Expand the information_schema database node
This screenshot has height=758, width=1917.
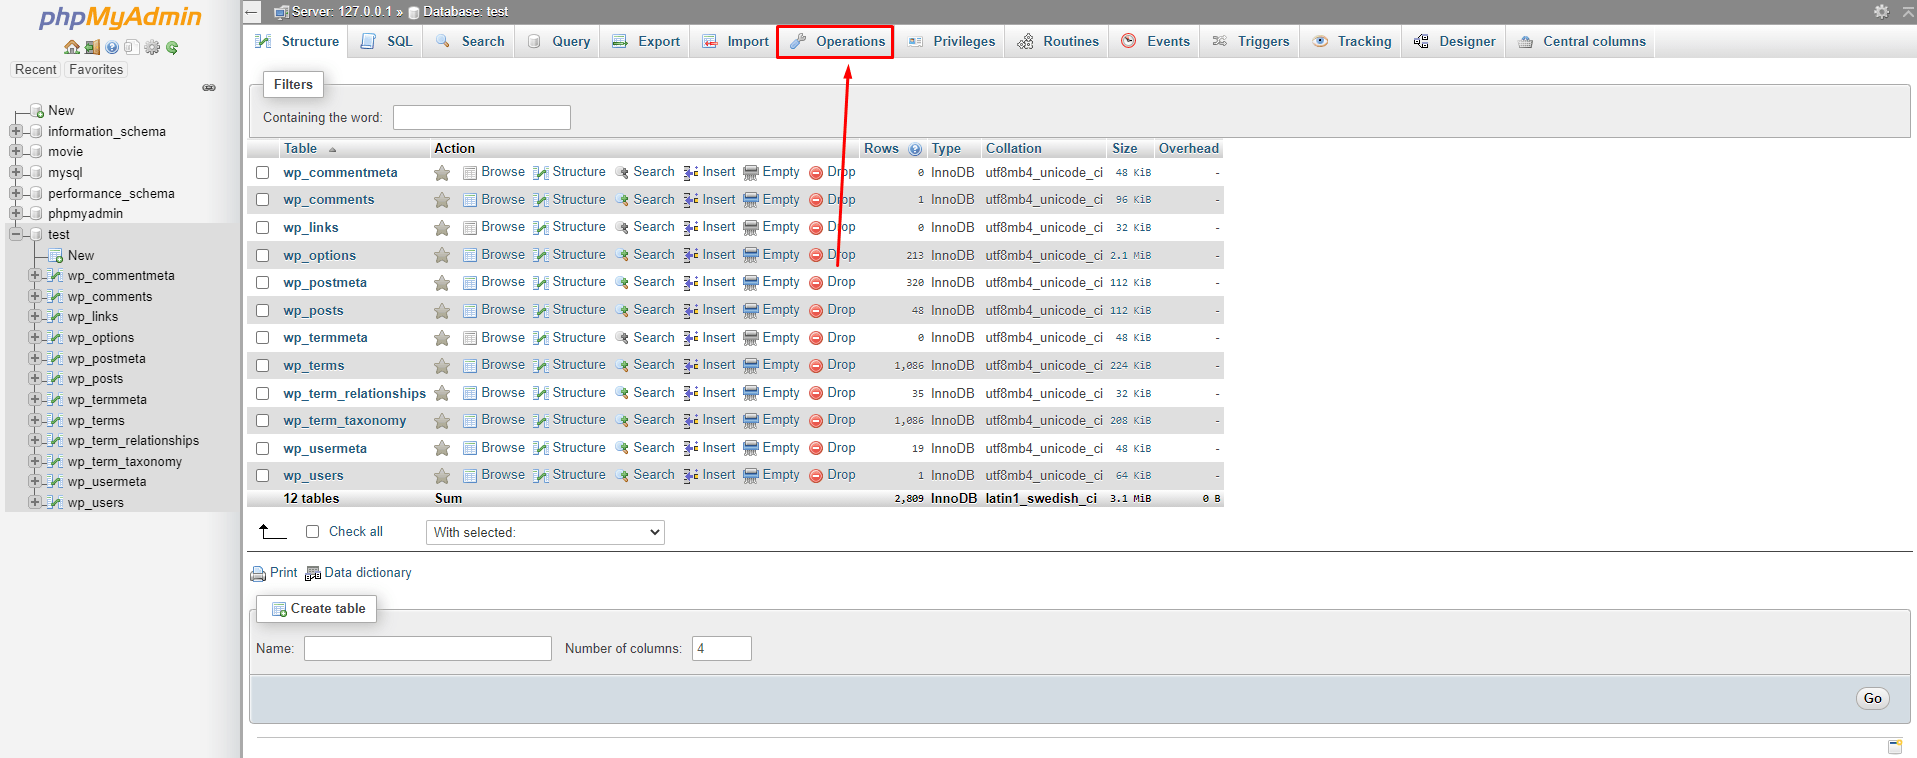pyautogui.click(x=15, y=131)
